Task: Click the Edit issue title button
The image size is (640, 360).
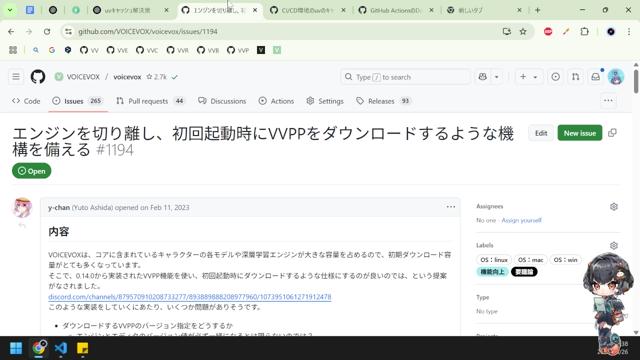Action: [541, 133]
